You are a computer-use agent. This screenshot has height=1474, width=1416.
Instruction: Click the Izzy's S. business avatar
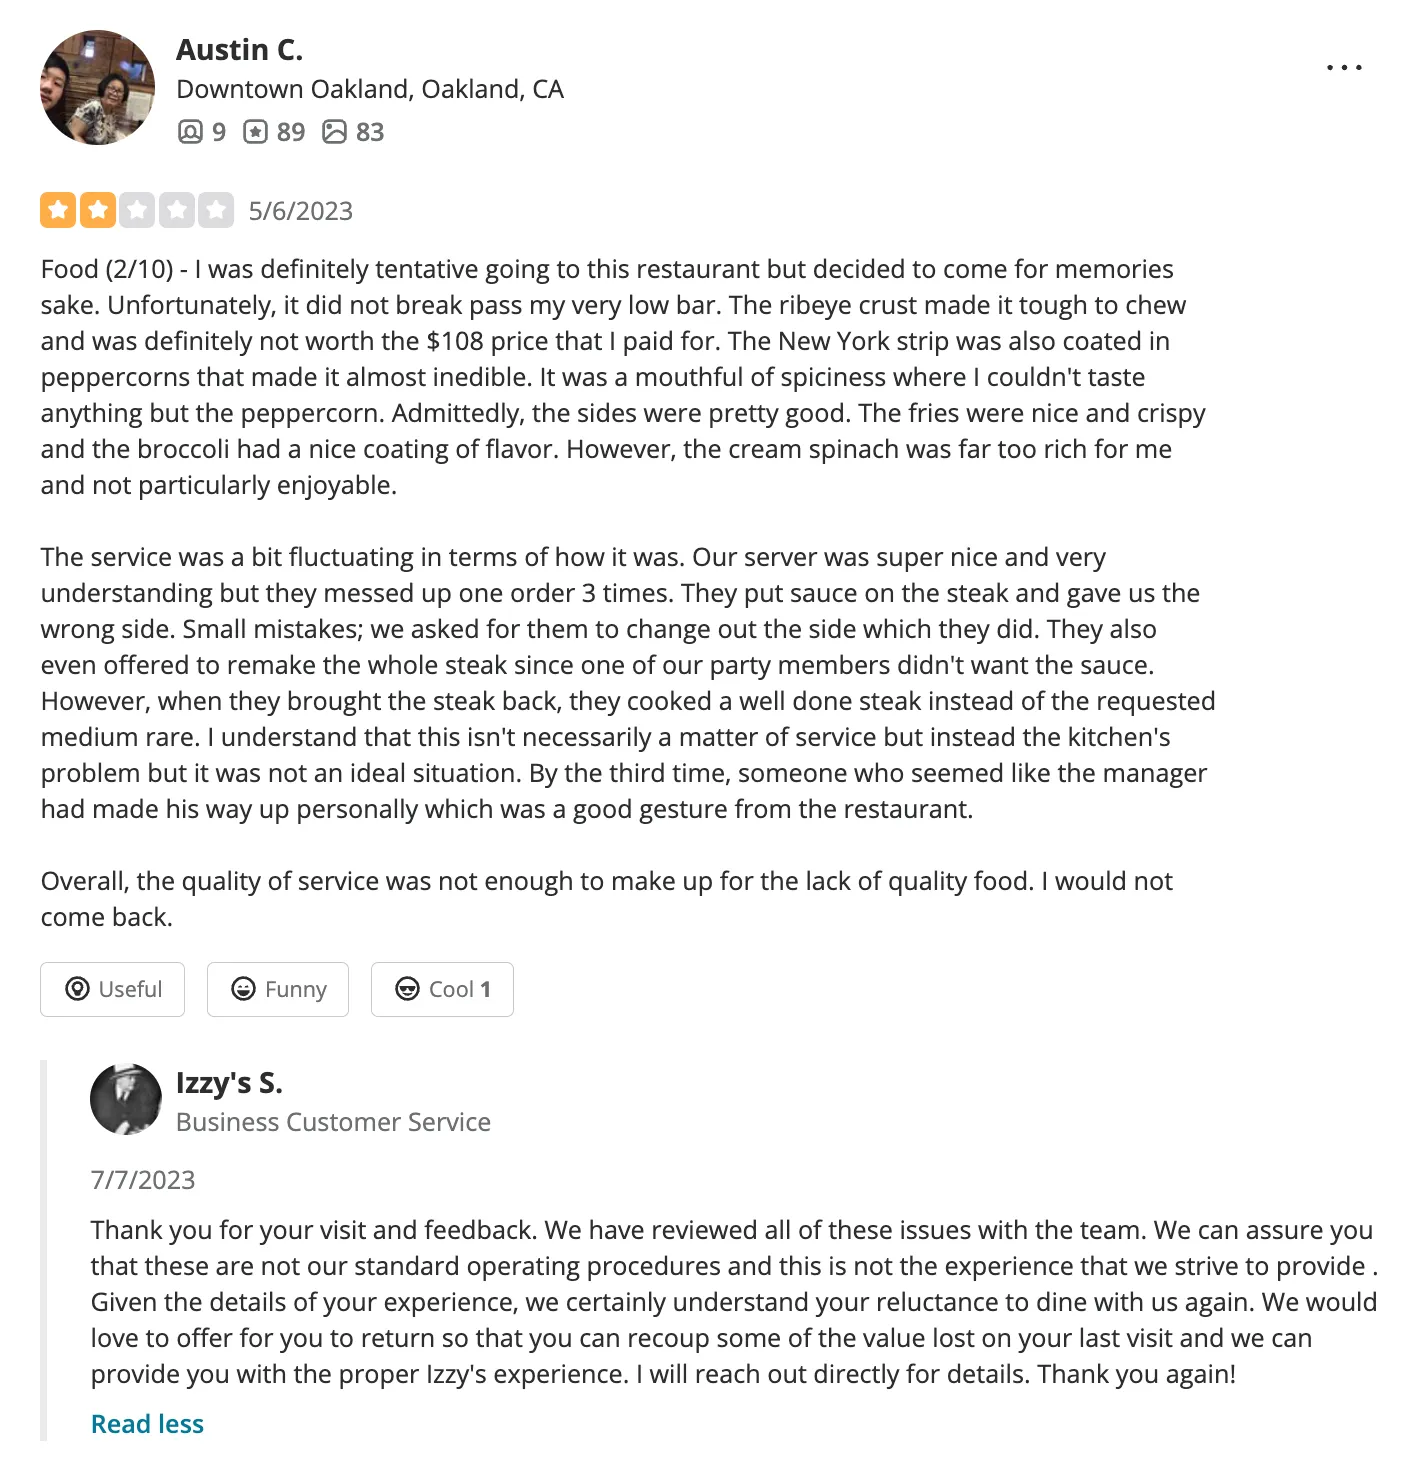point(126,1099)
